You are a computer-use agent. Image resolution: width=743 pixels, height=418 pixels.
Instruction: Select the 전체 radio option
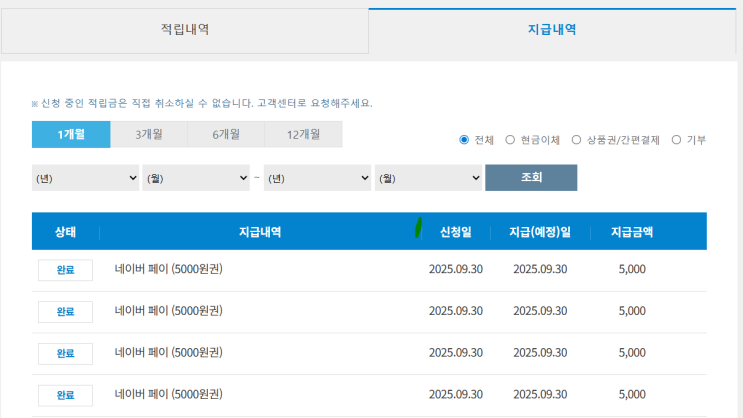click(x=464, y=140)
